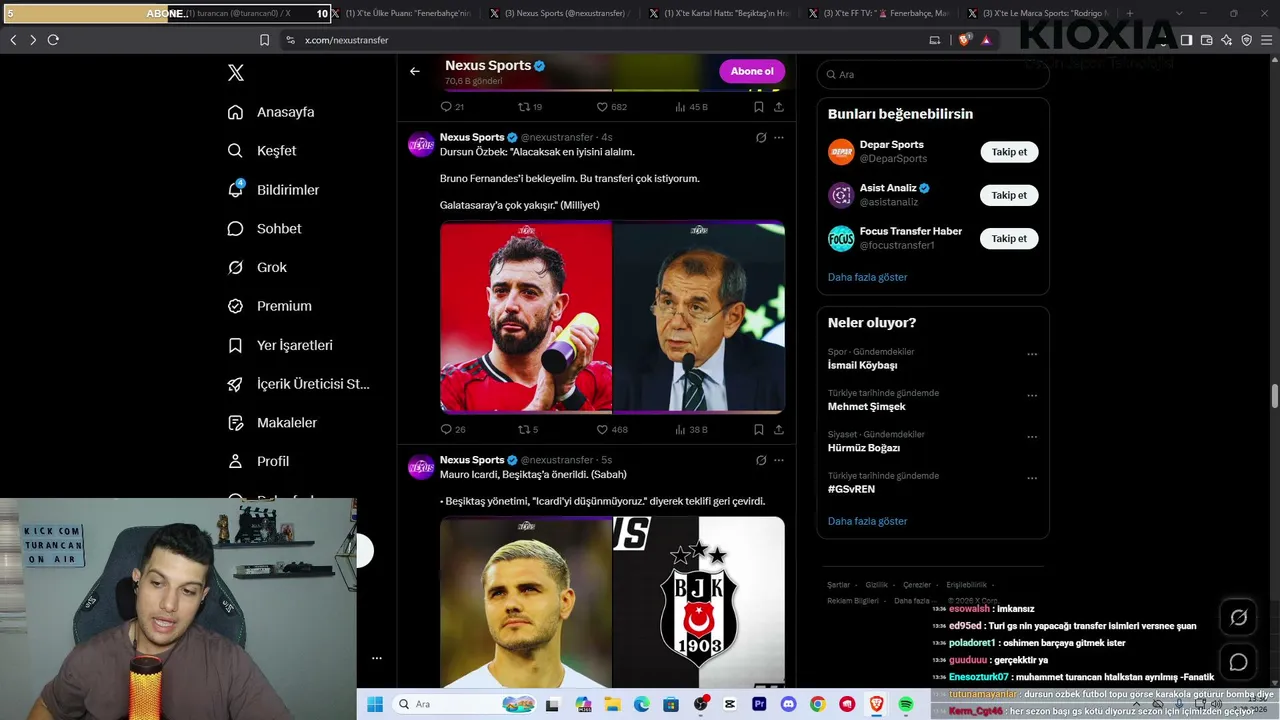Repost the Dursun Özbek post
Image resolution: width=1280 pixels, height=720 pixels.
[528, 430]
